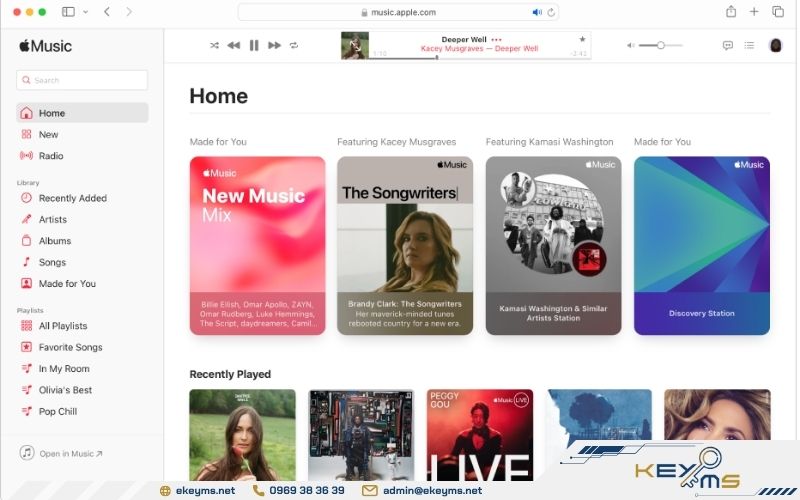800x500 pixels.
Task: Open the In My Room playlist
Action: click(x=82, y=368)
